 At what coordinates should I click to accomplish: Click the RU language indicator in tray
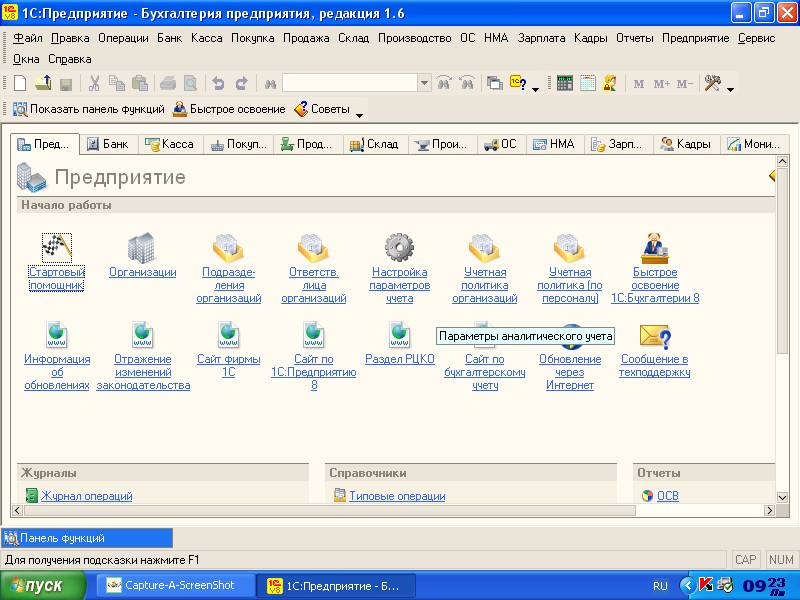pyautogui.click(x=660, y=586)
